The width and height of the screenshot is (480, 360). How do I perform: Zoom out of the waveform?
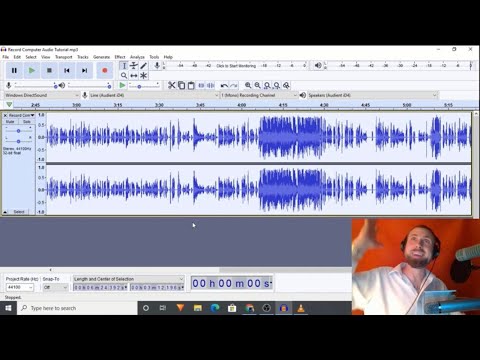(x=257, y=85)
